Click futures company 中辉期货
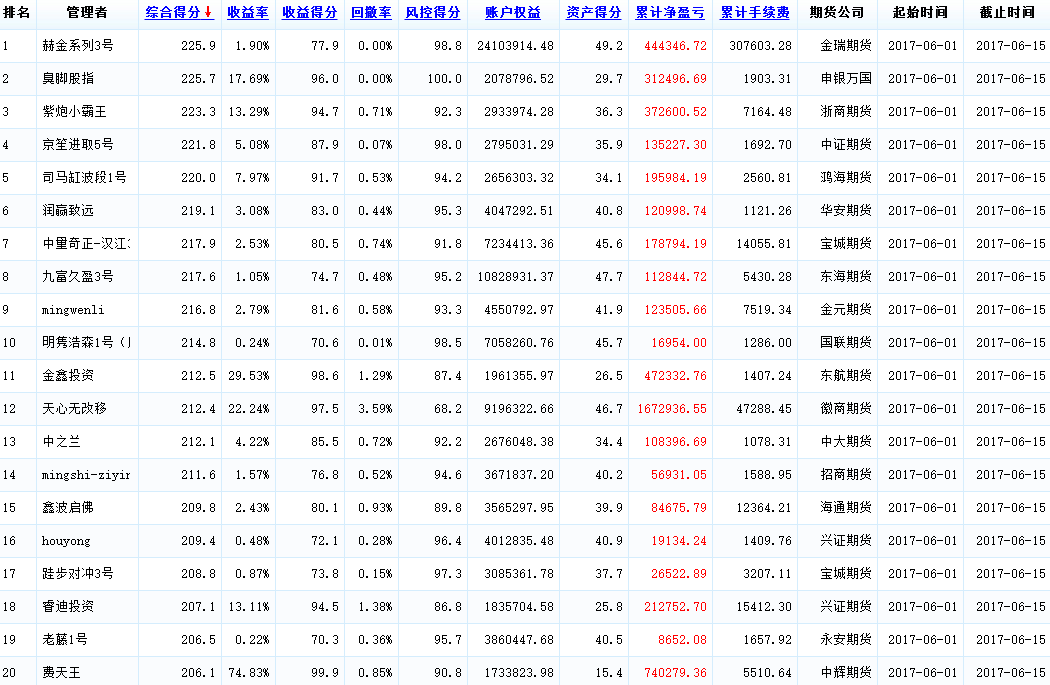This screenshot has width=1050, height=685. (x=846, y=672)
